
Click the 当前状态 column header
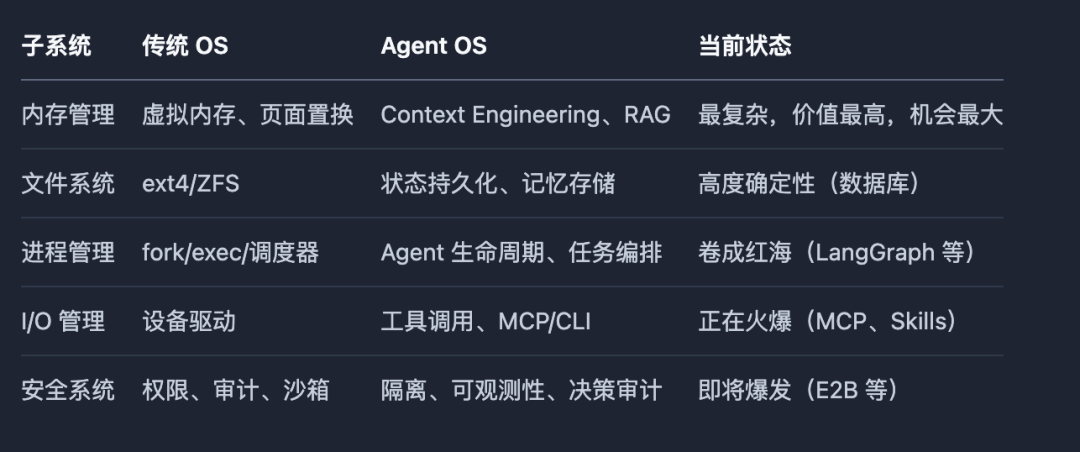(744, 46)
